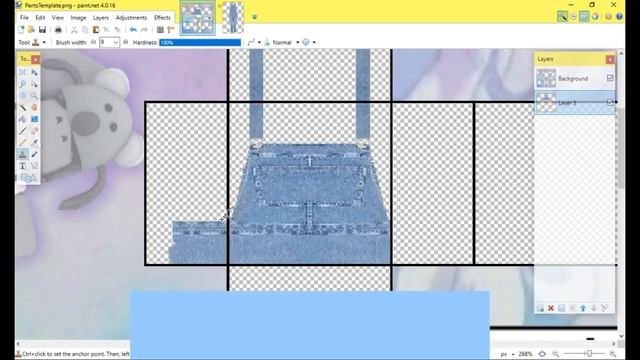Click the Cut scissors icon
Viewport: 640px width, 360px height.
pos(74,30)
